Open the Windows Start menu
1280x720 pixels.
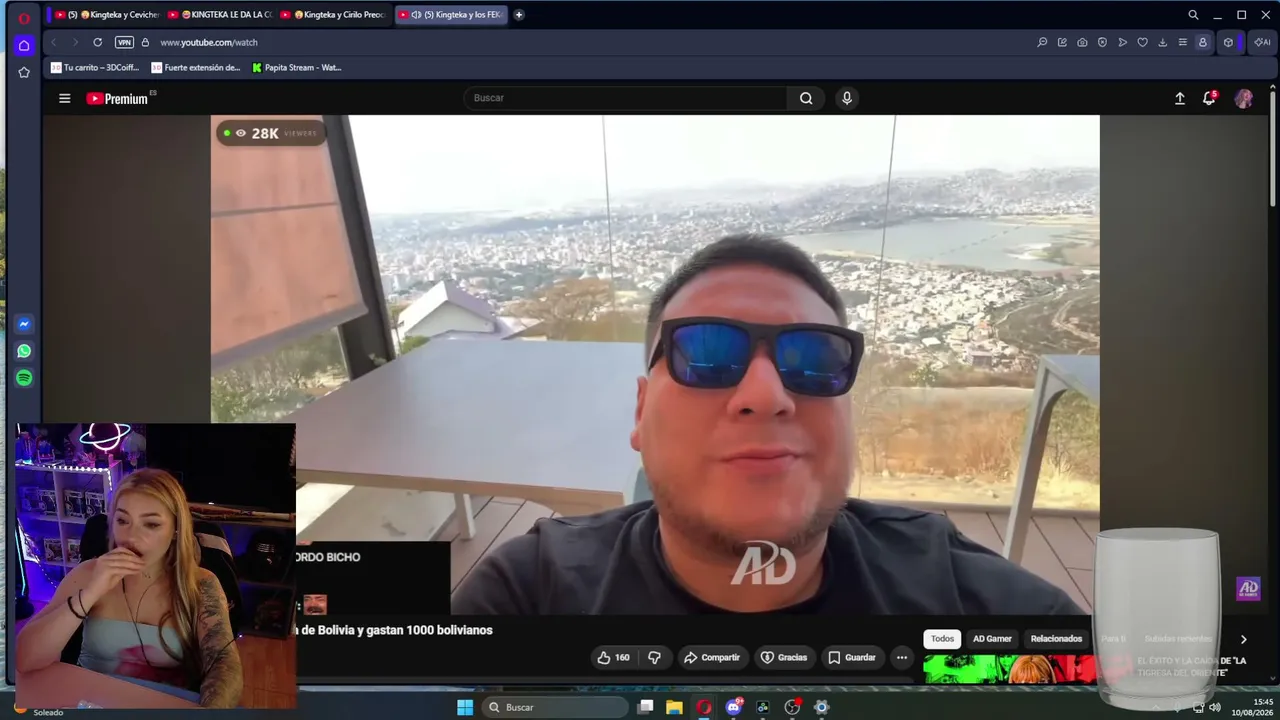pyautogui.click(x=465, y=707)
